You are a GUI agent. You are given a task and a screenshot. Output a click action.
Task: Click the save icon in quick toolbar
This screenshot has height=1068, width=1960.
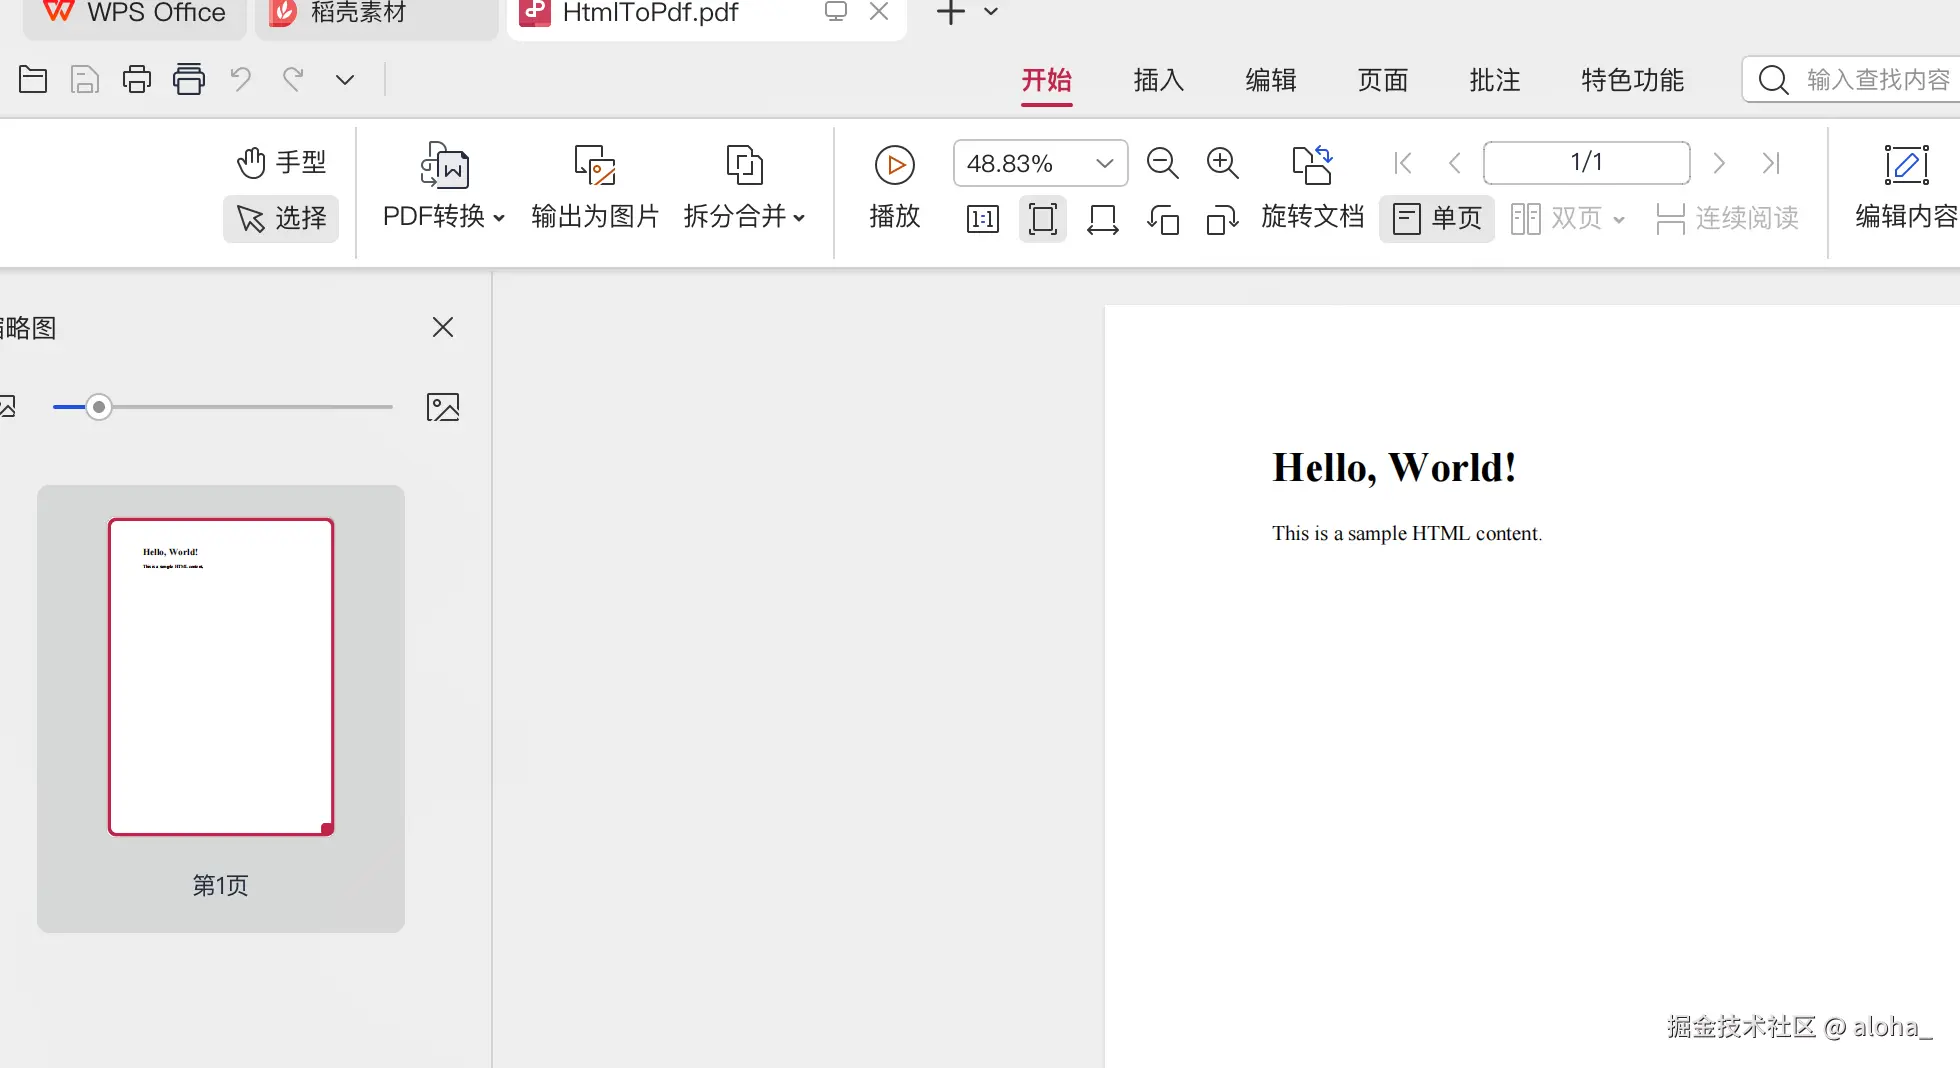85,79
